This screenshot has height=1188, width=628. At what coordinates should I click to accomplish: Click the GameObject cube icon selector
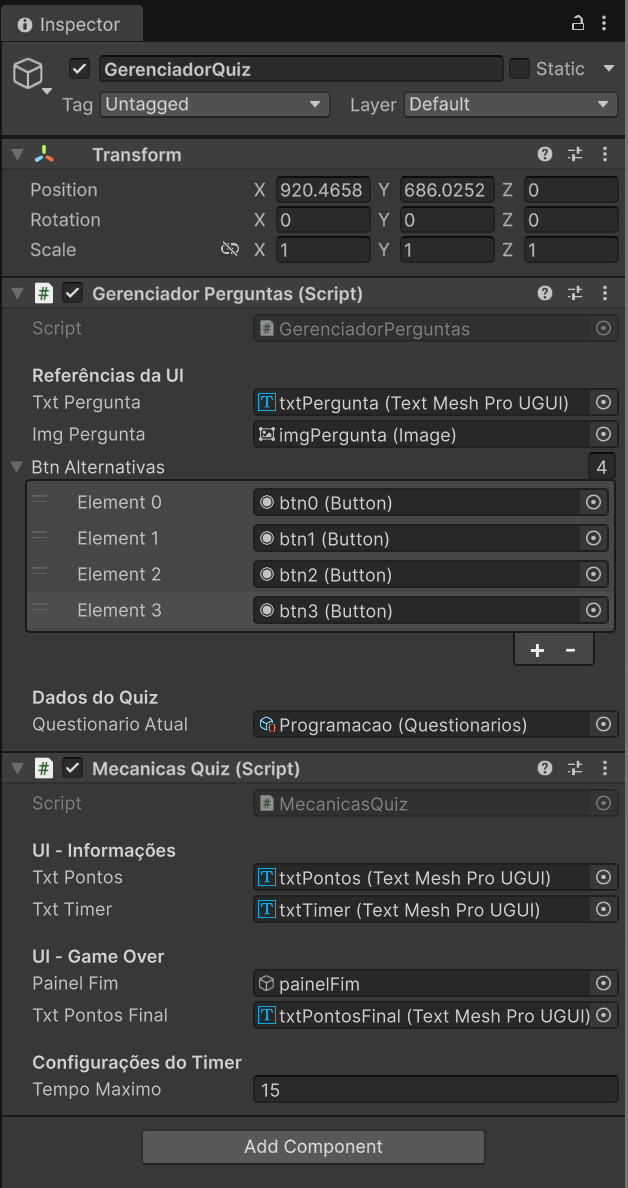29,74
